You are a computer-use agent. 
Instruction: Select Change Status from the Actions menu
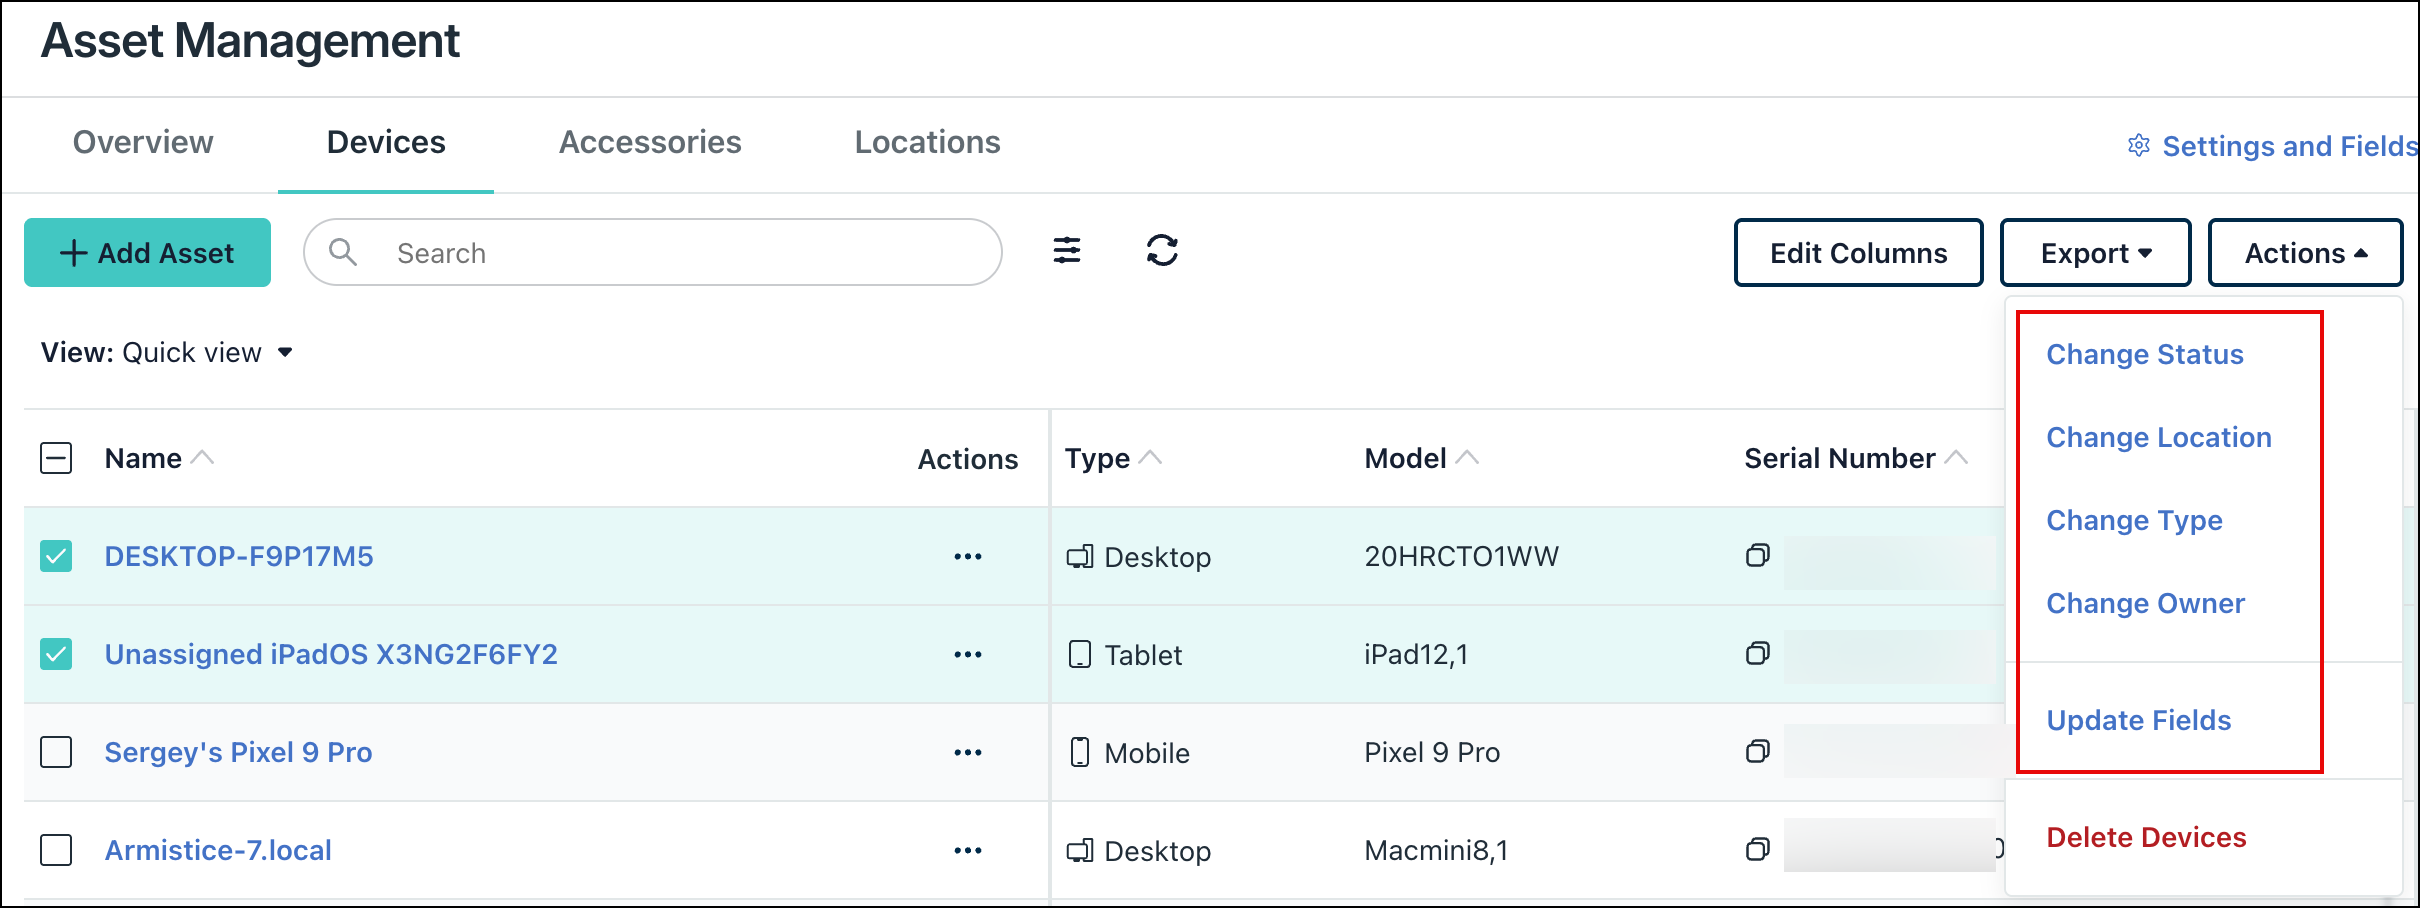coord(2144,353)
